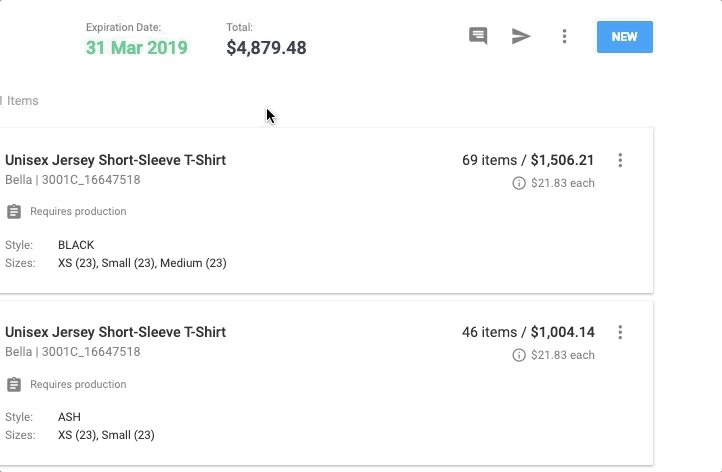This screenshot has width=722, height=472.
Task: Click info icon beside first $21.83 each
Action: point(518,183)
